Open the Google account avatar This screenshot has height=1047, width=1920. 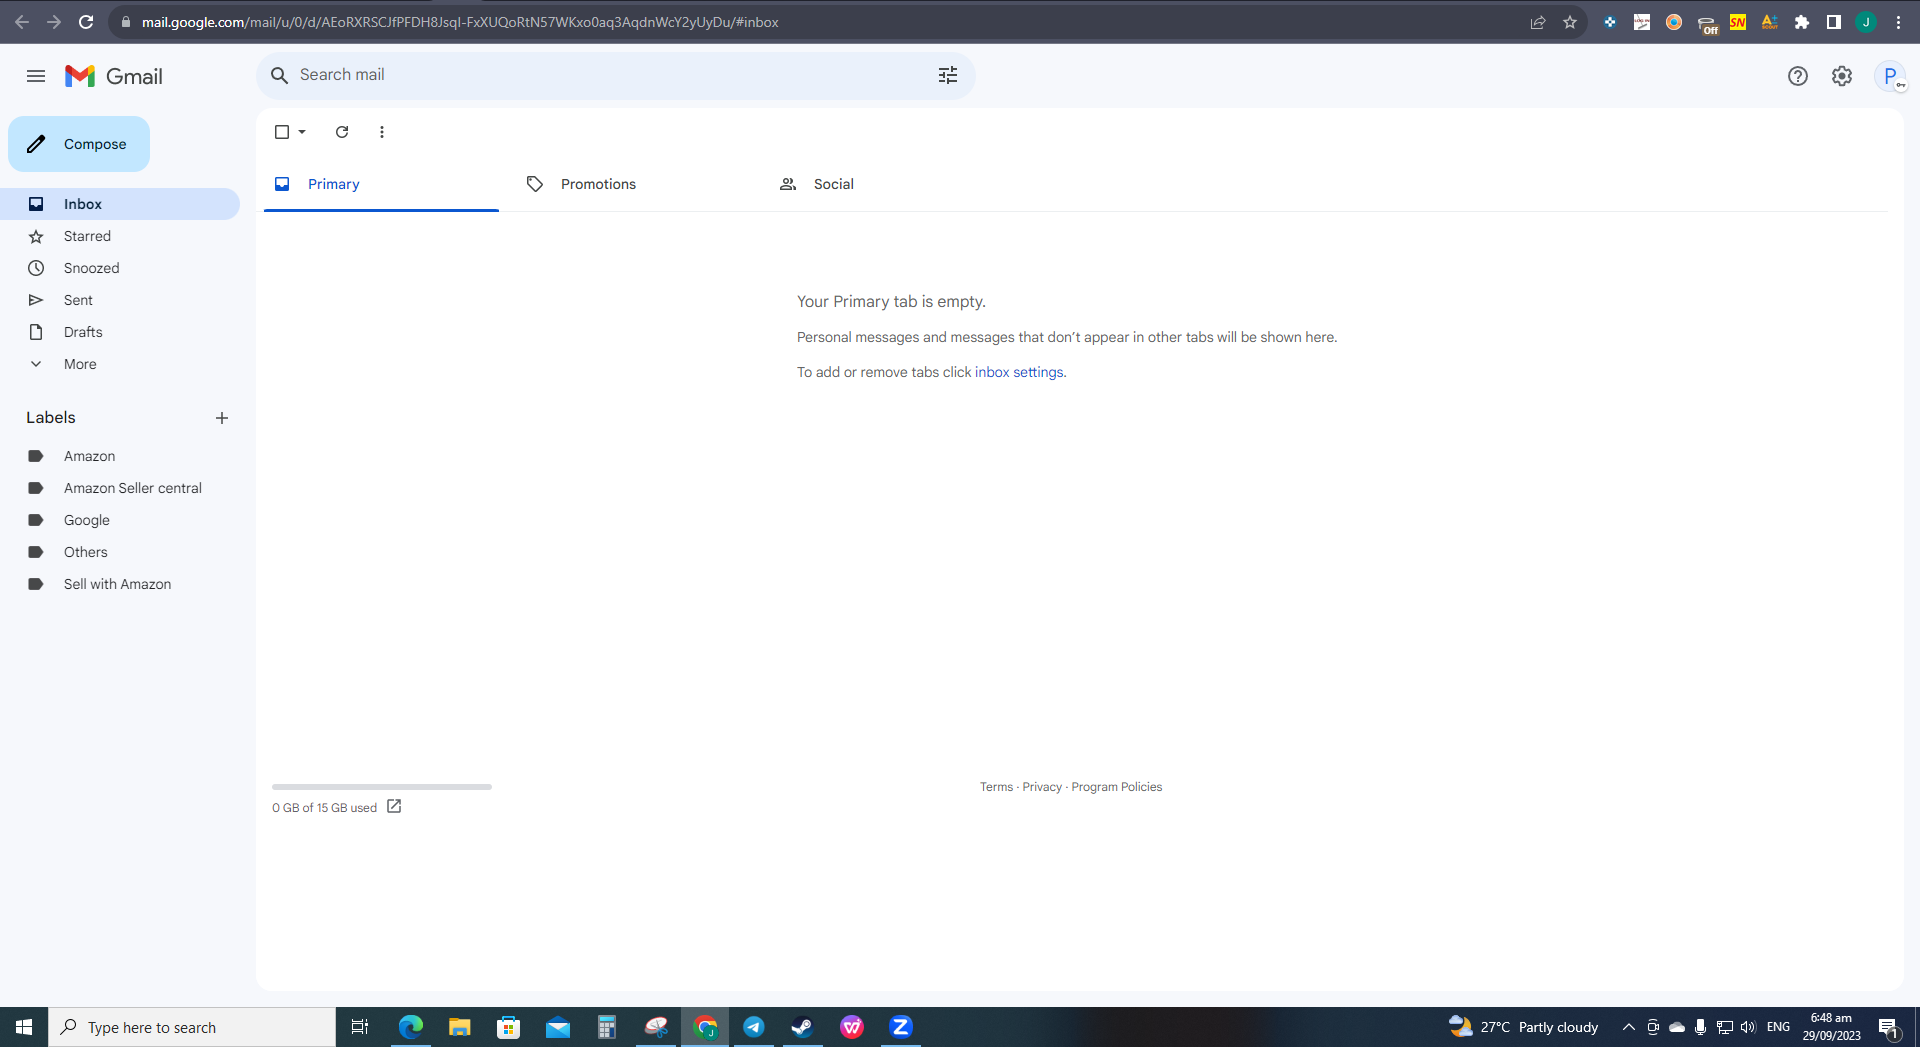[x=1890, y=76]
